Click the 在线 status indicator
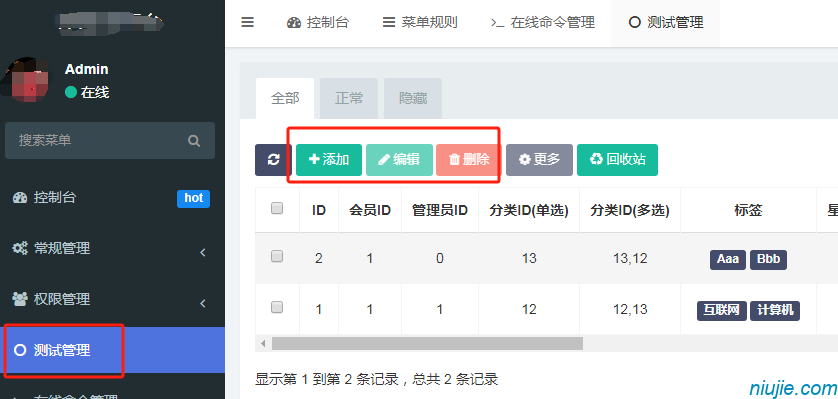838x399 pixels. [87, 93]
